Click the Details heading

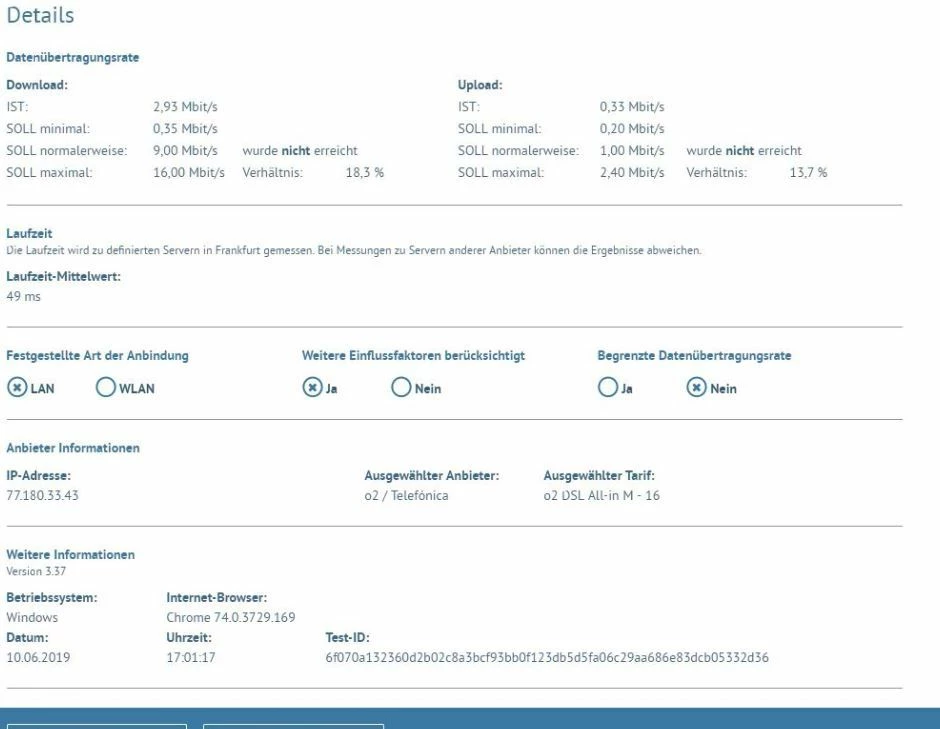tap(40, 15)
